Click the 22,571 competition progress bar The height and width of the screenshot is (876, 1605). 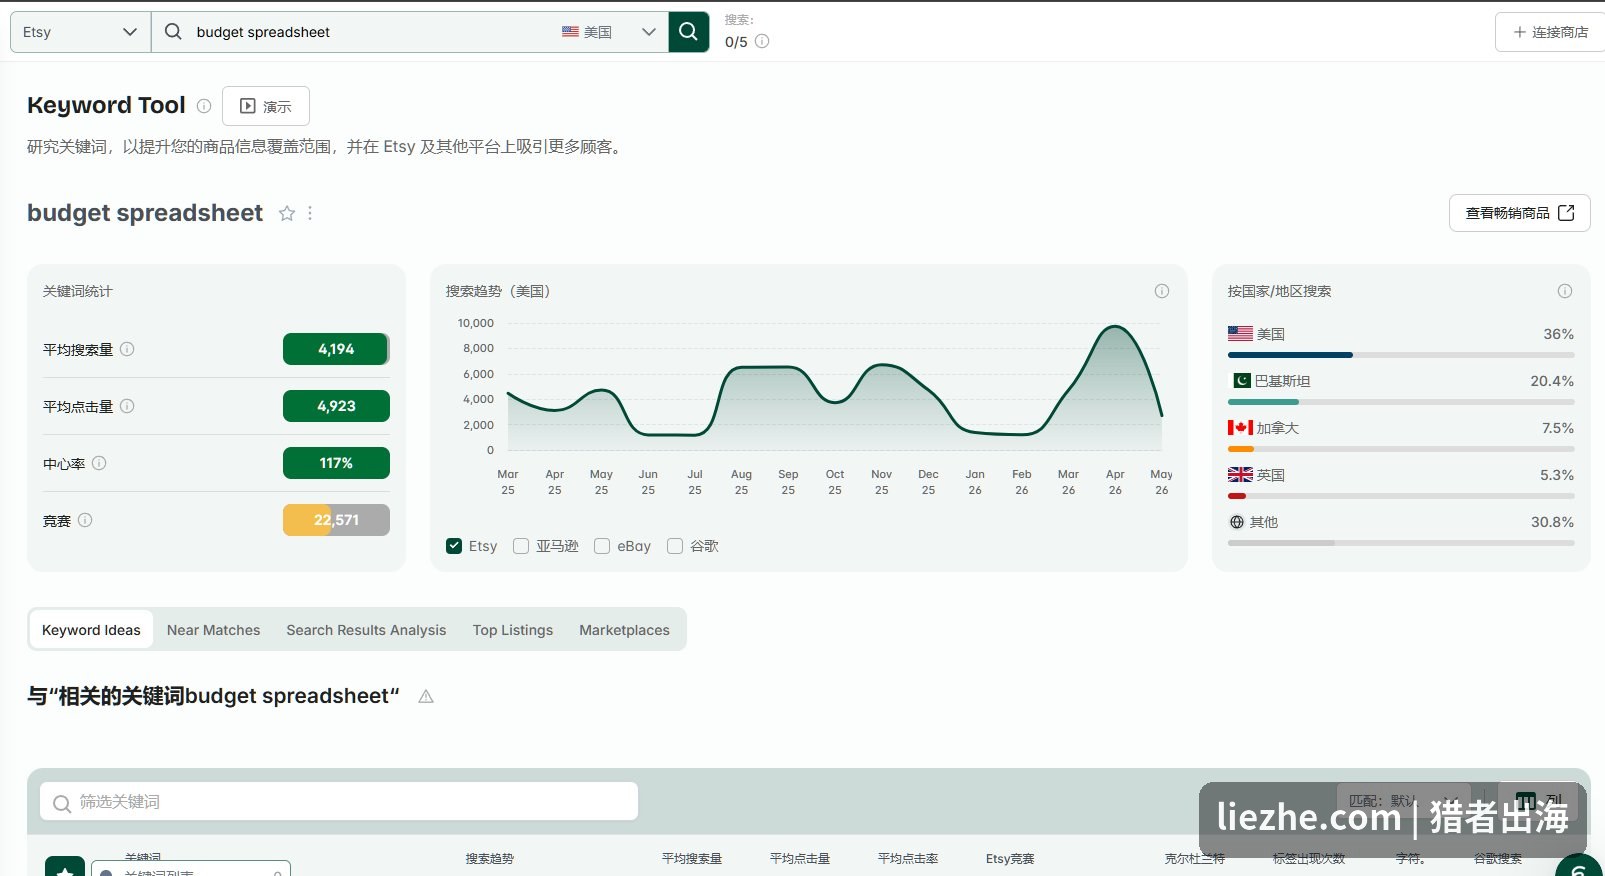tap(336, 520)
